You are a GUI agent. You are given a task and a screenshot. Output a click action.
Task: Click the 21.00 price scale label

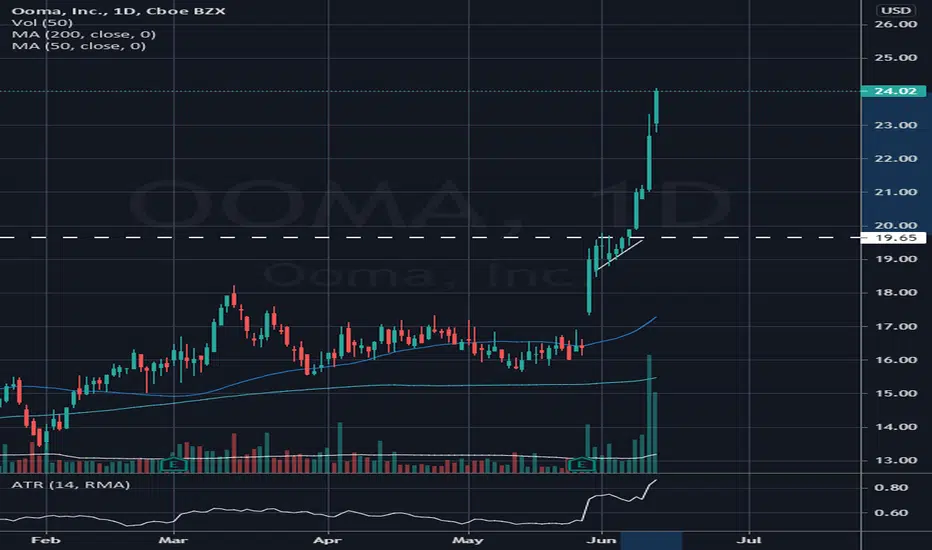[x=895, y=192]
